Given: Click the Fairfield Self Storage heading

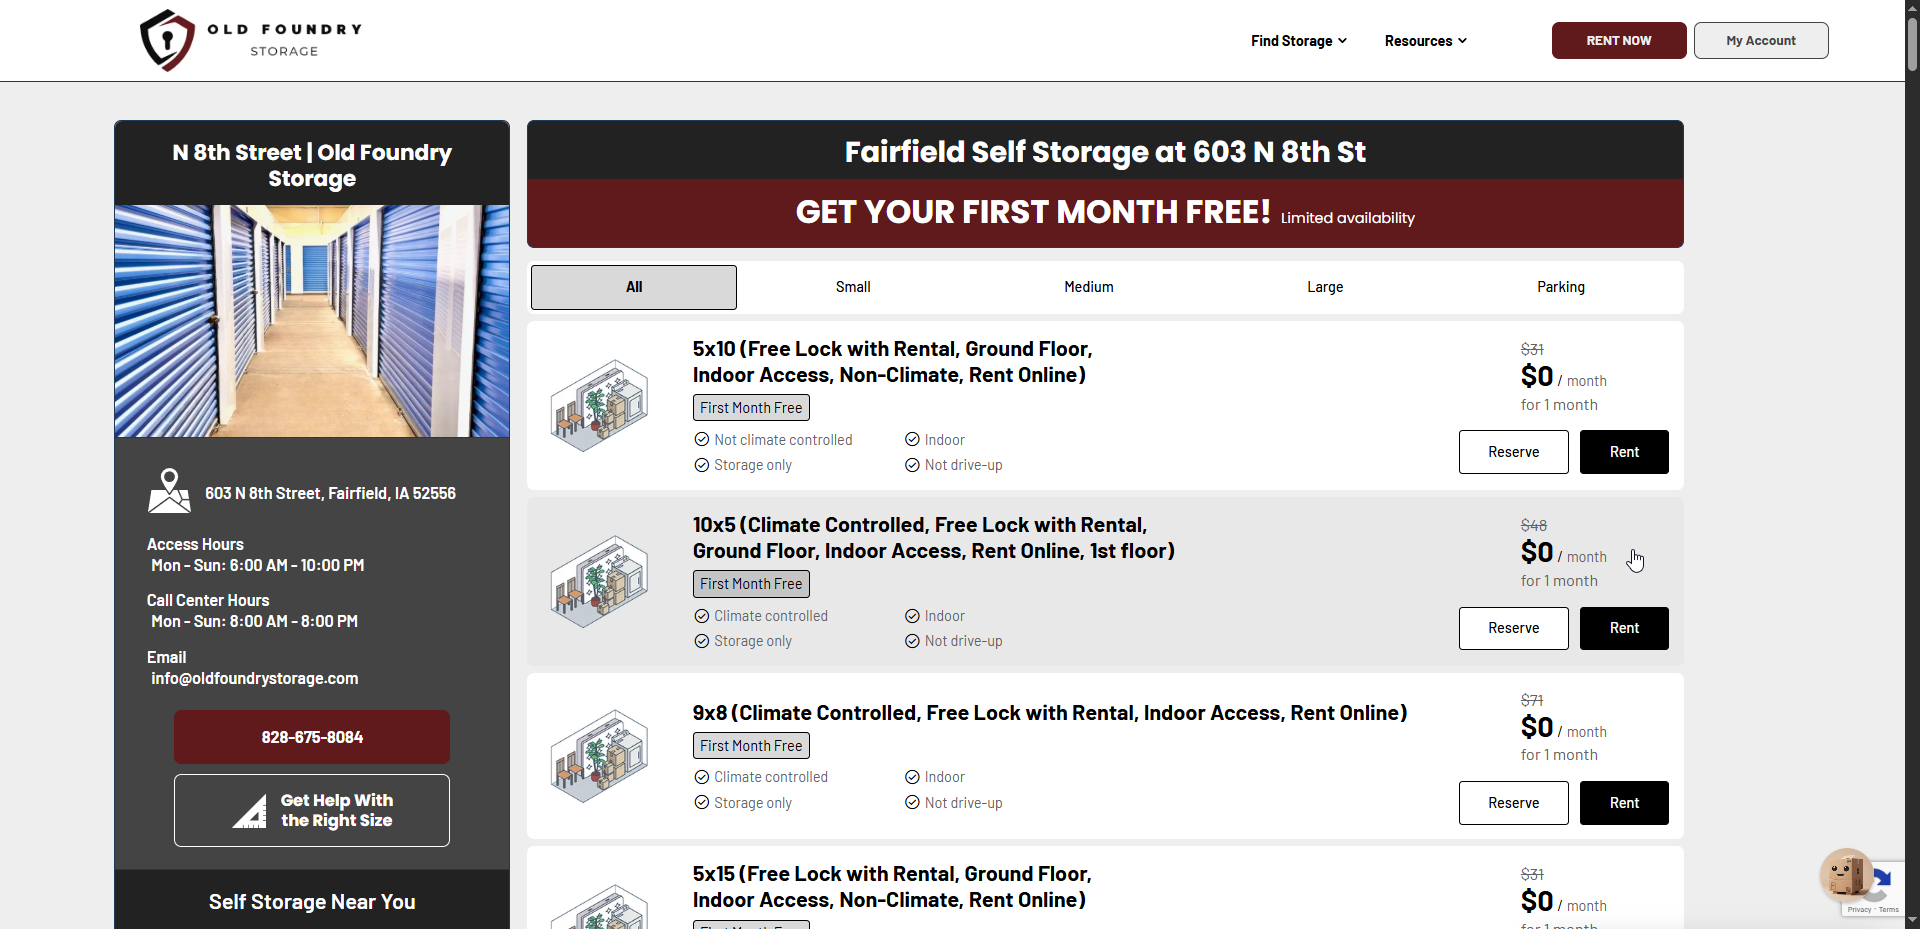Looking at the screenshot, I should coord(1105,152).
